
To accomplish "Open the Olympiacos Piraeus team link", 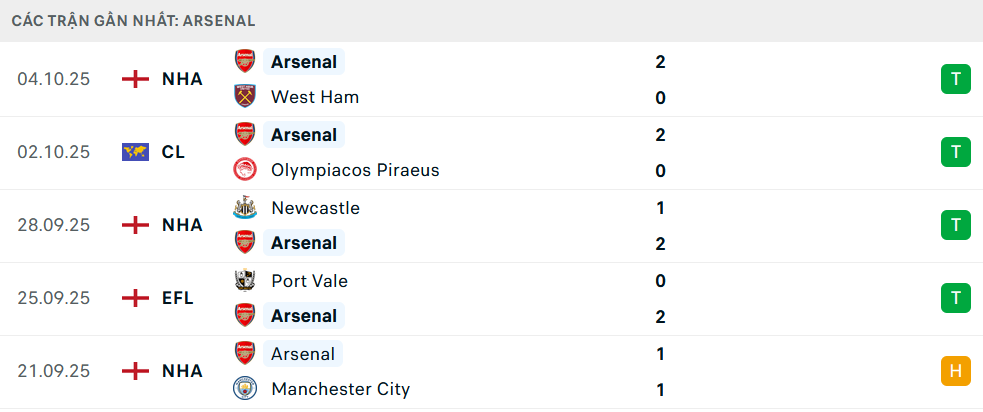I will tap(355, 170).
